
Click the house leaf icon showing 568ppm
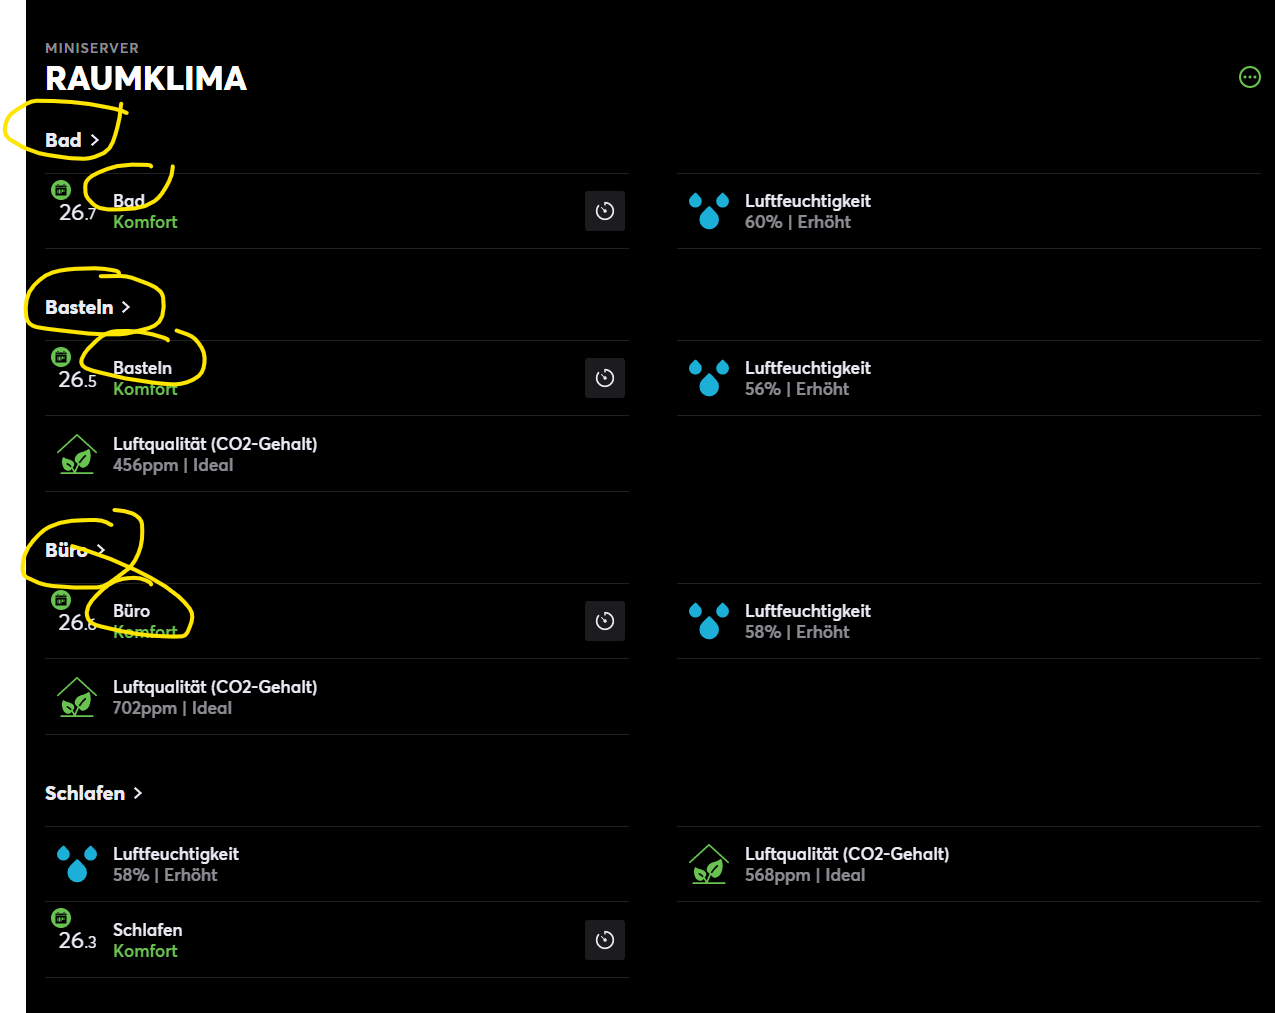709,864
